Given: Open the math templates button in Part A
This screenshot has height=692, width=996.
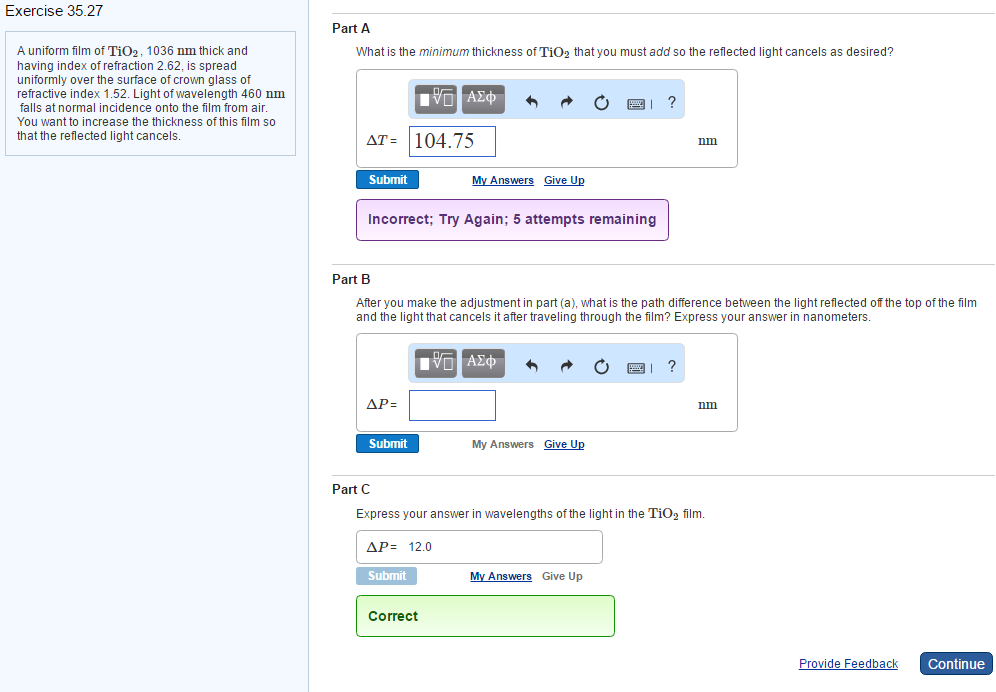Looking at the screenshot, I should (x=435, y=99).
